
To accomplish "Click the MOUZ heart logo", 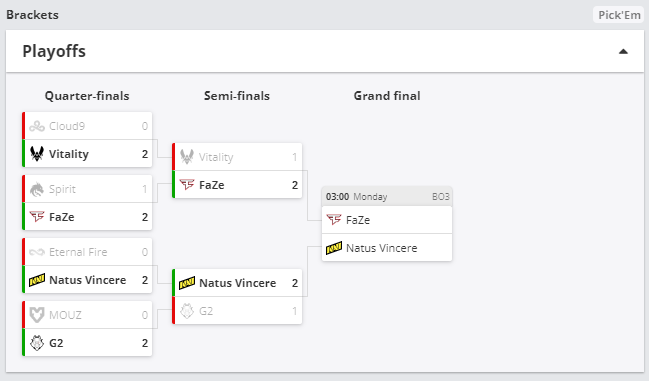I will (37, 315).
